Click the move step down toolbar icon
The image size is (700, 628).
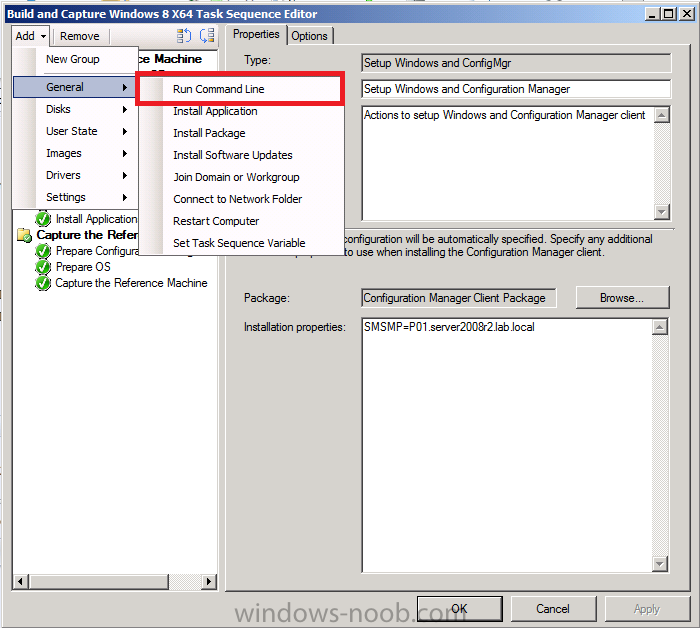(x=207, y=35)
